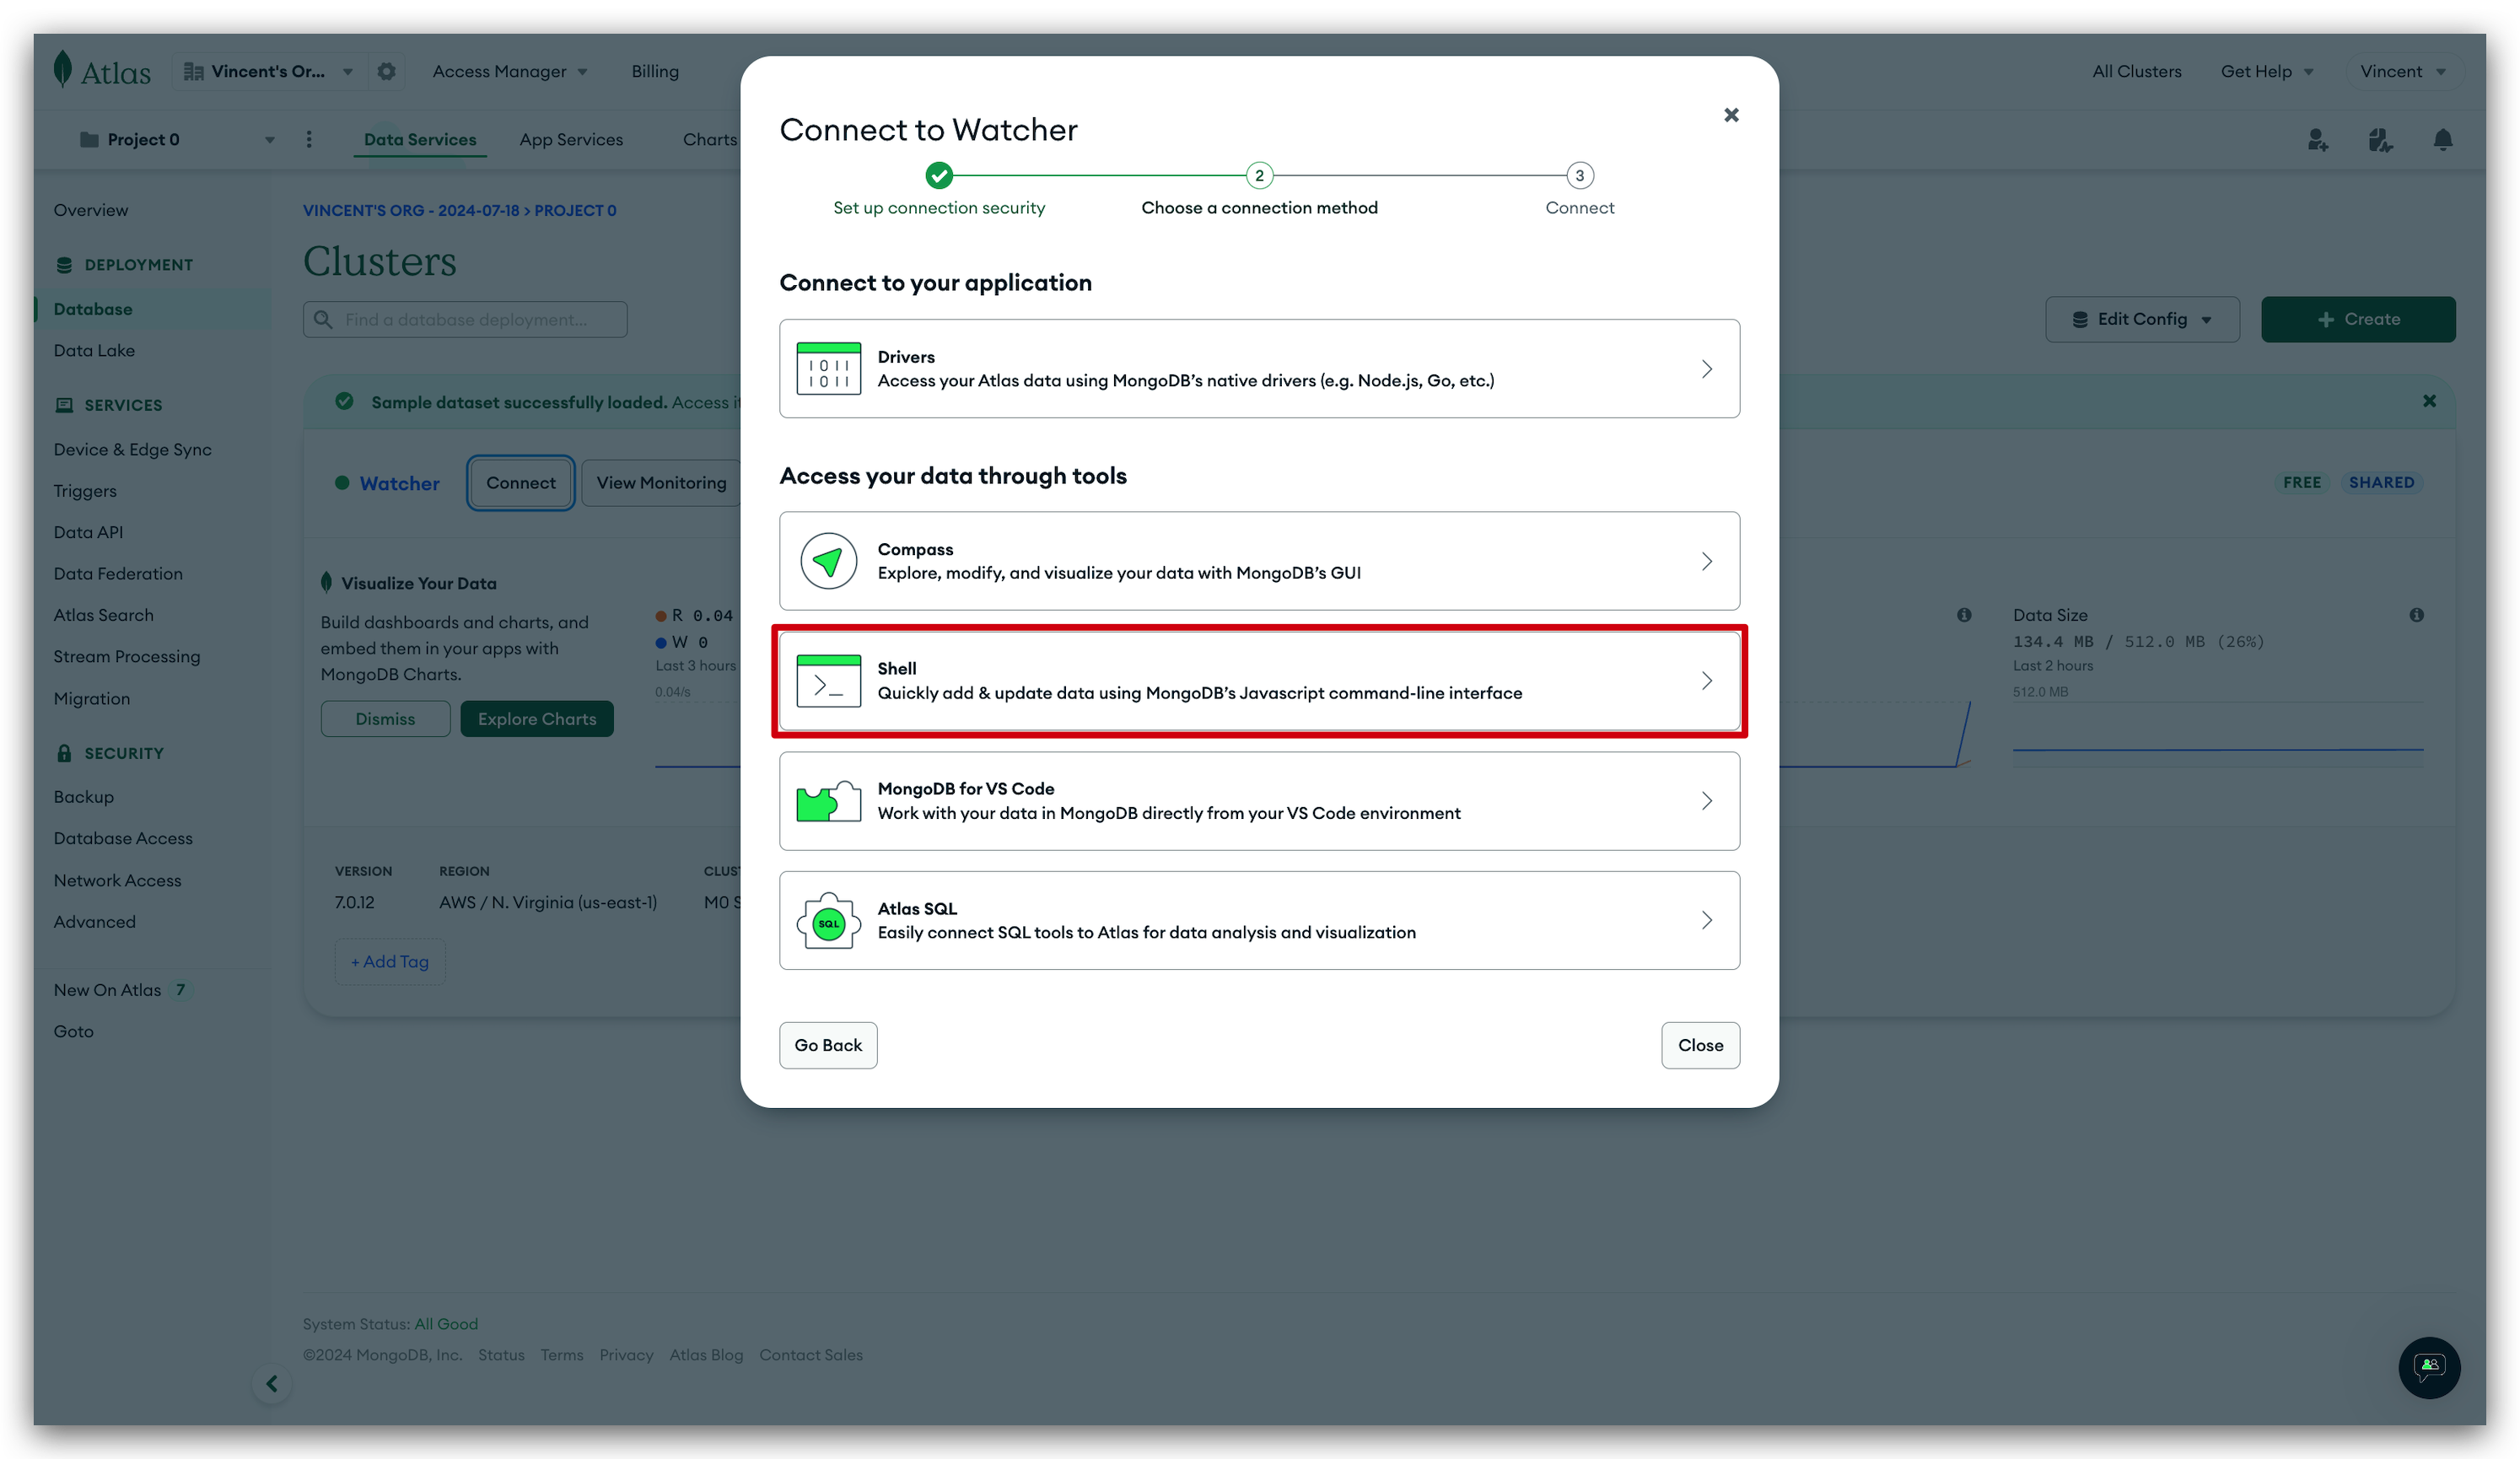Click the Atlas leaf logo

coord(63,70)
